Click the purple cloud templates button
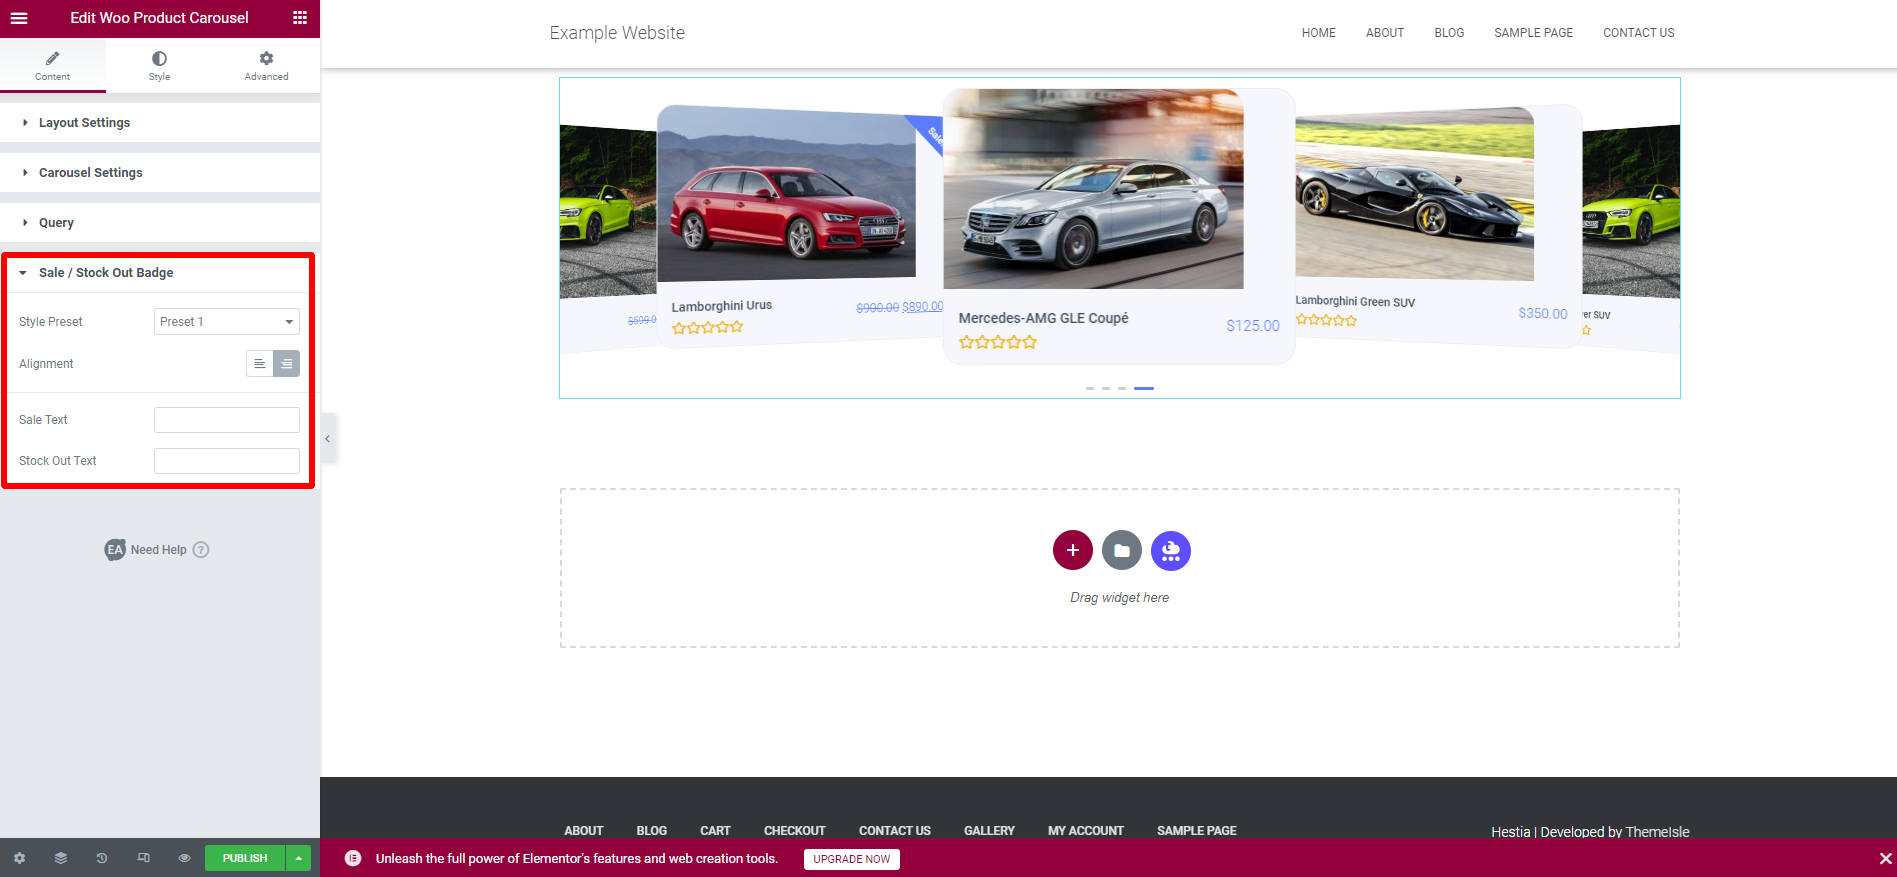The width and height of the screenshot is (1897, 877). coord(1171,550)
